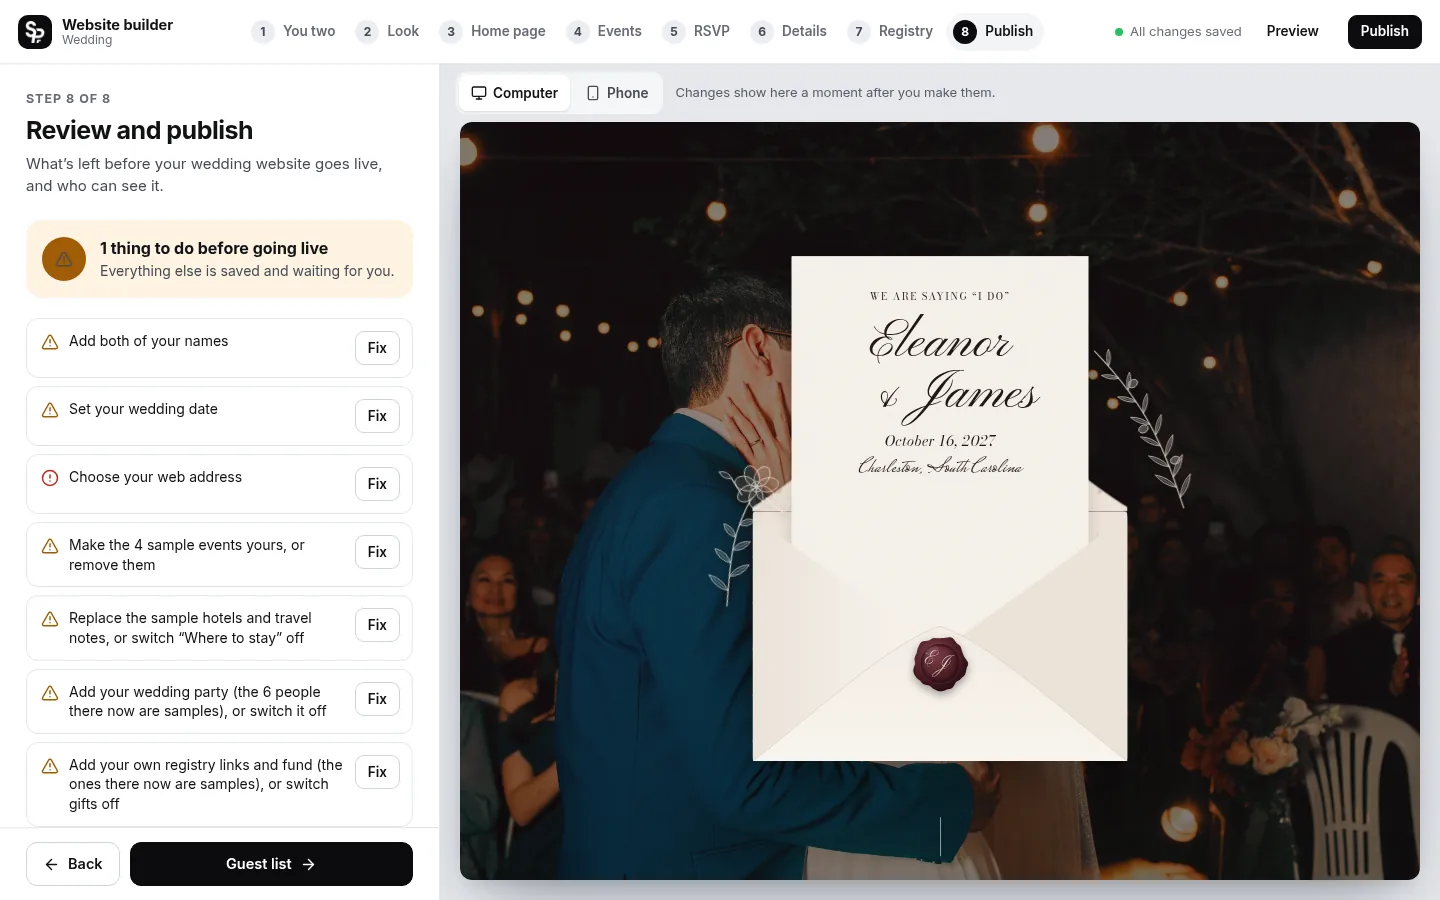Click warning icon beside sample events item
Image resolution: width=1440 pixels, height=900 pixels.
(50, 546)
